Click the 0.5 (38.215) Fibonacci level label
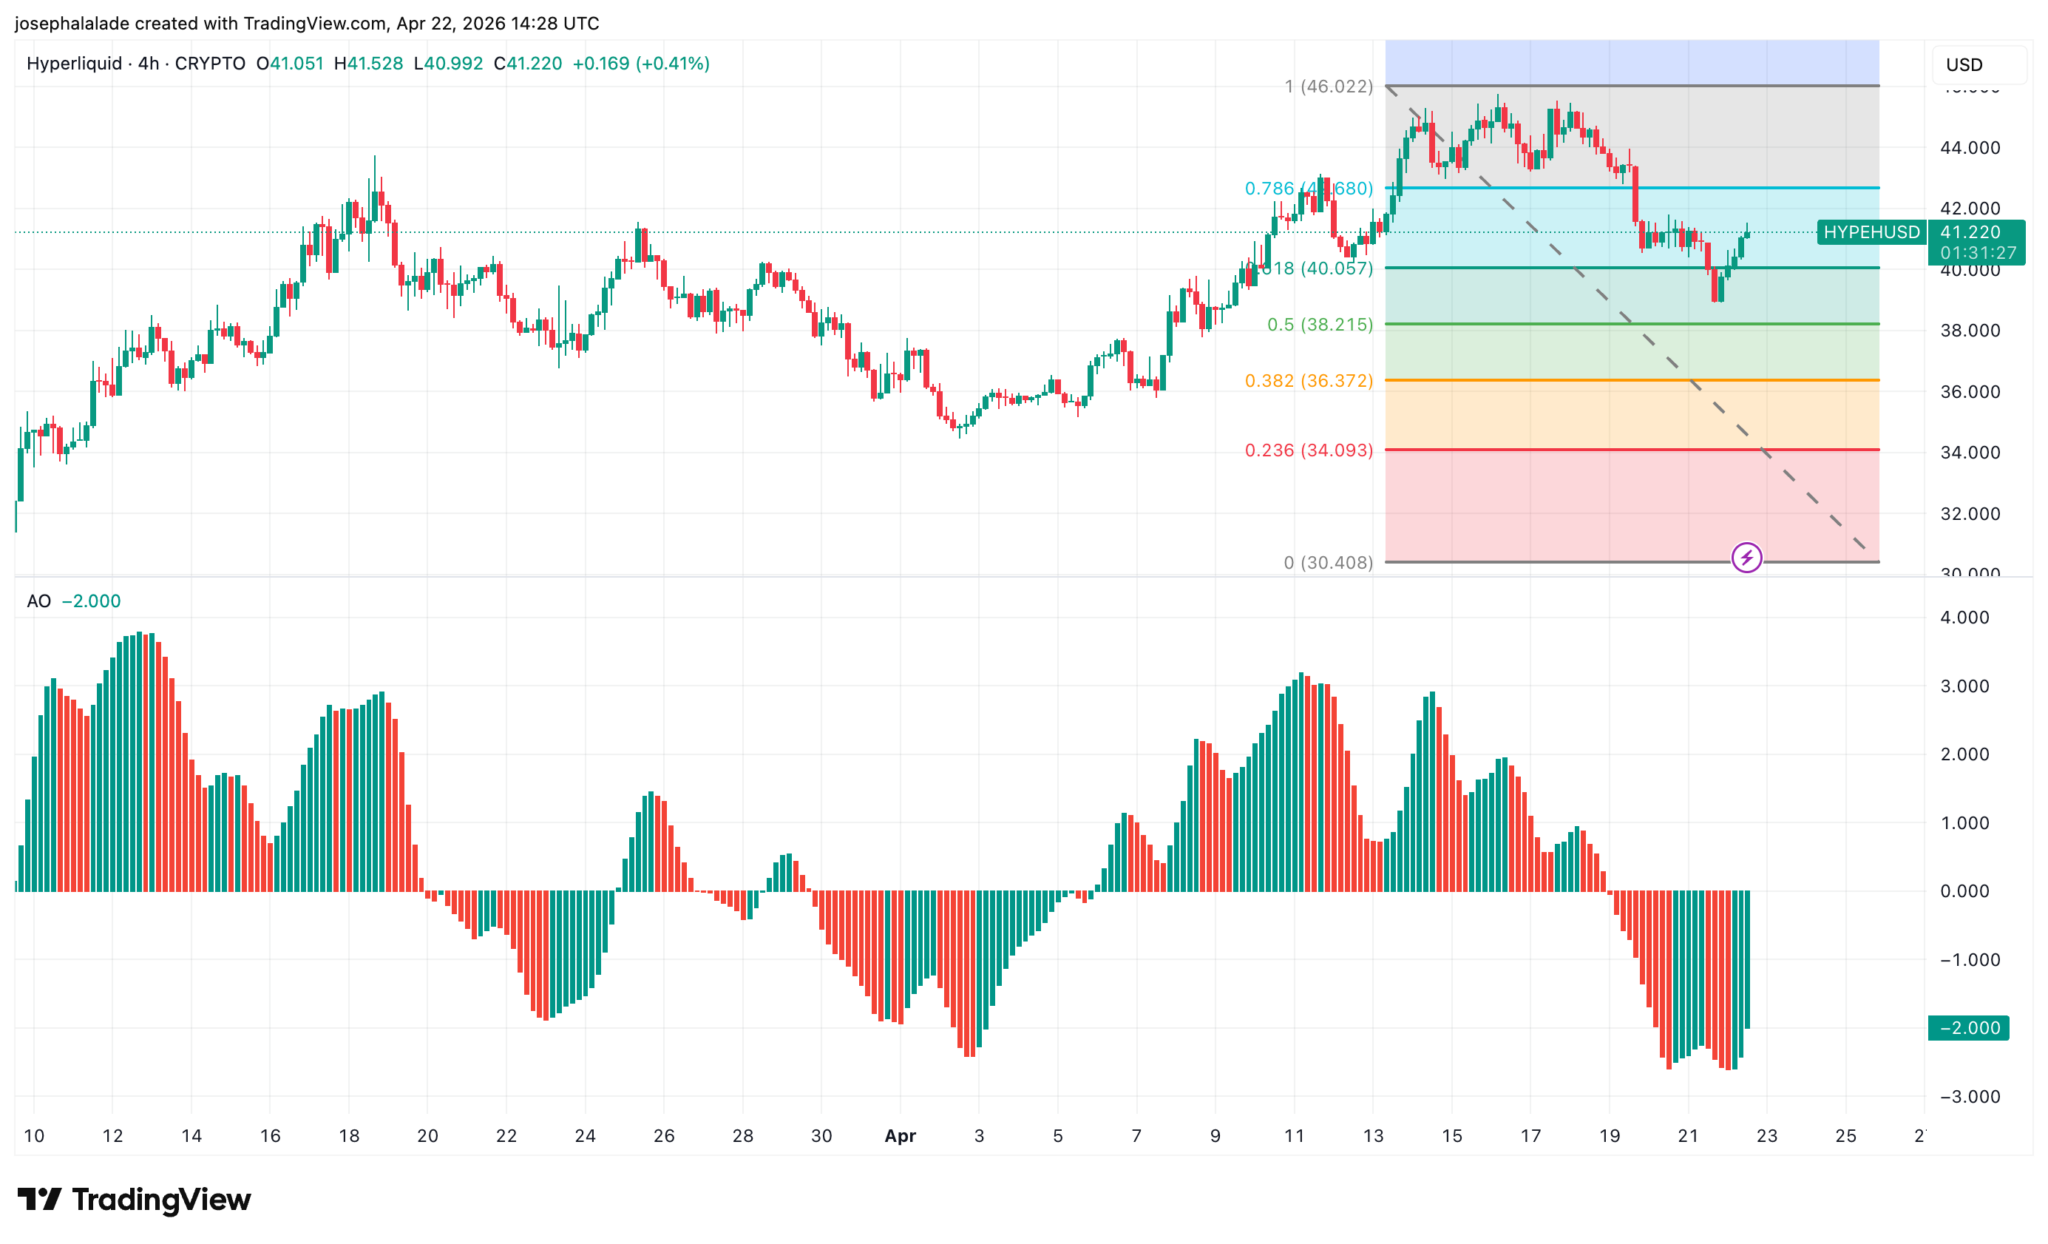 [1319, 325]
